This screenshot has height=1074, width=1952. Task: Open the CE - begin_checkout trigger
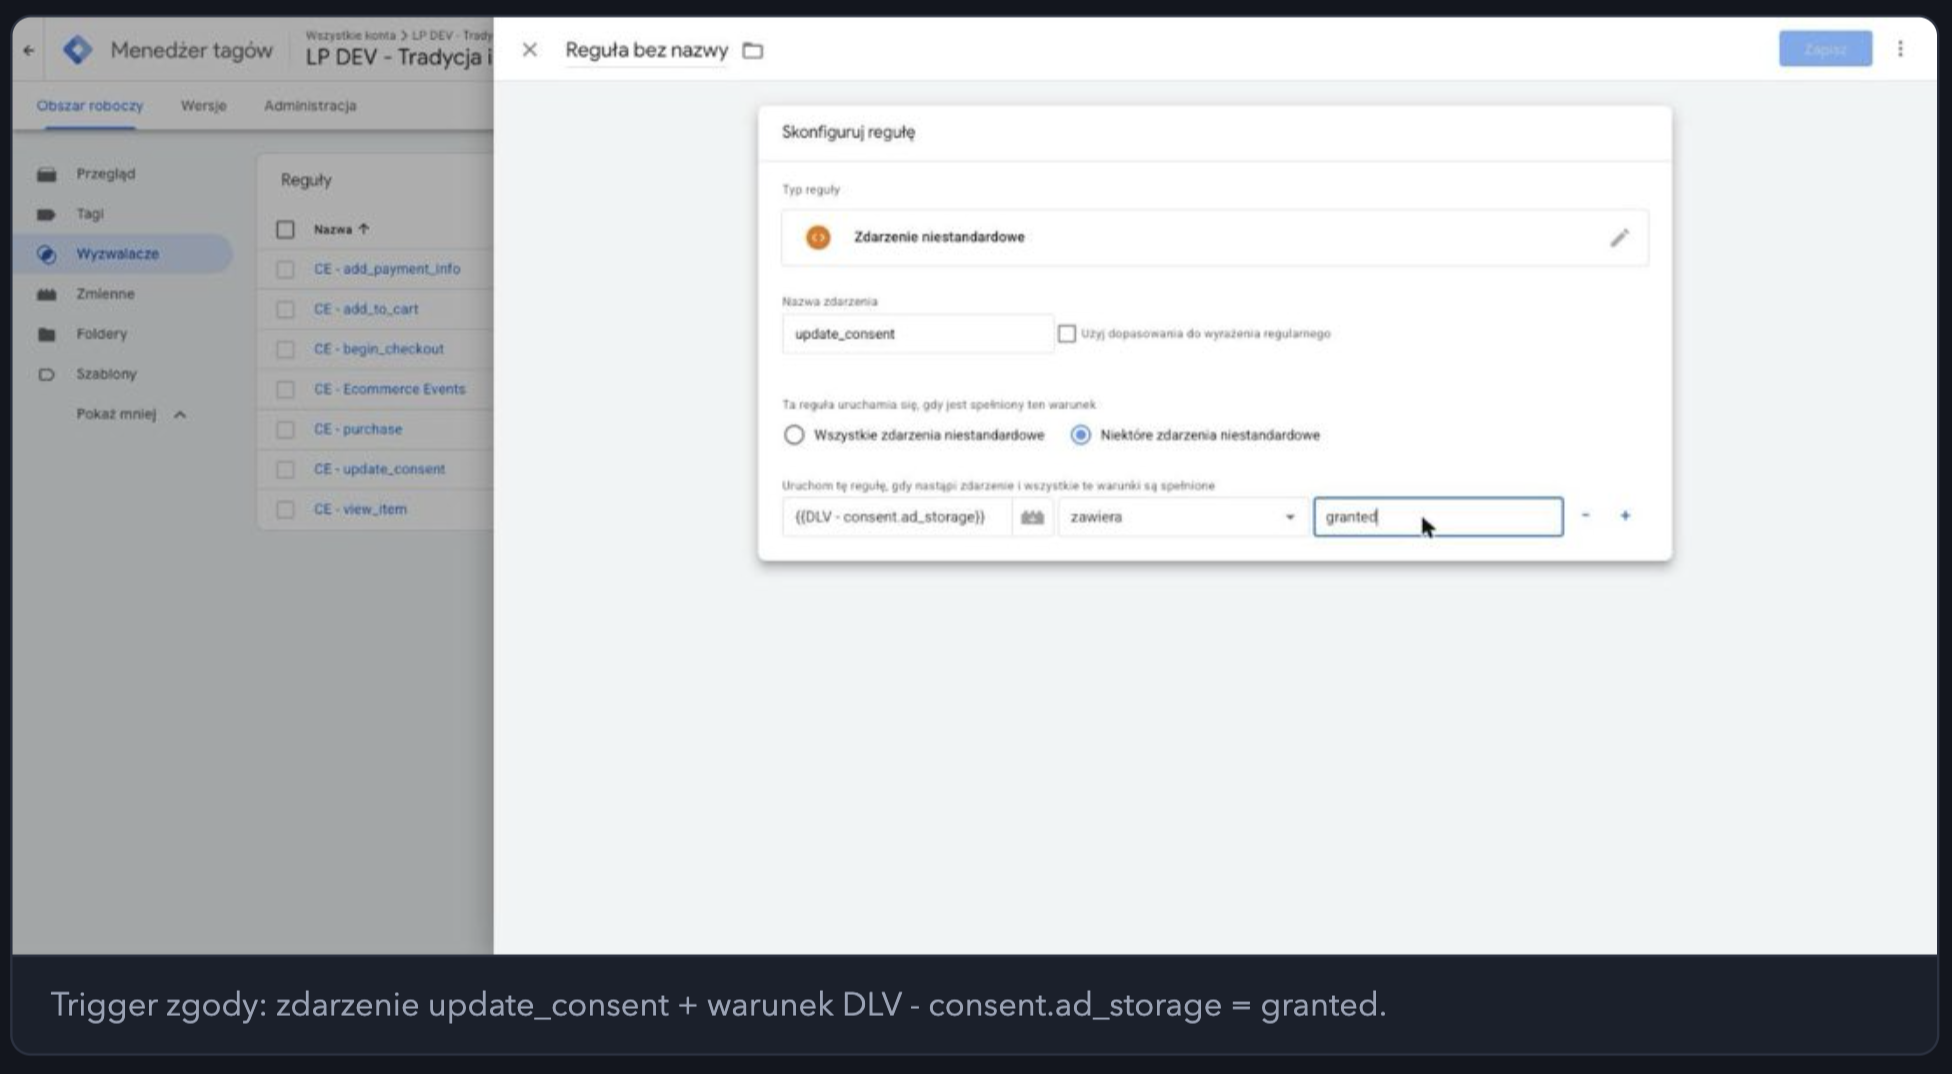[x=378, y=349]
